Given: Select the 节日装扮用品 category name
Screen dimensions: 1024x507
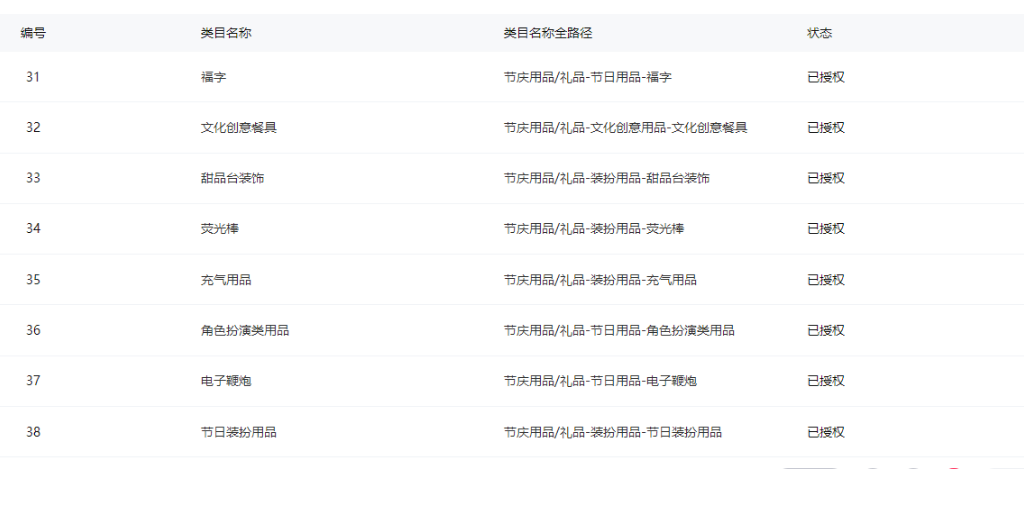Looking at the screenshot, I should point(238,432).
